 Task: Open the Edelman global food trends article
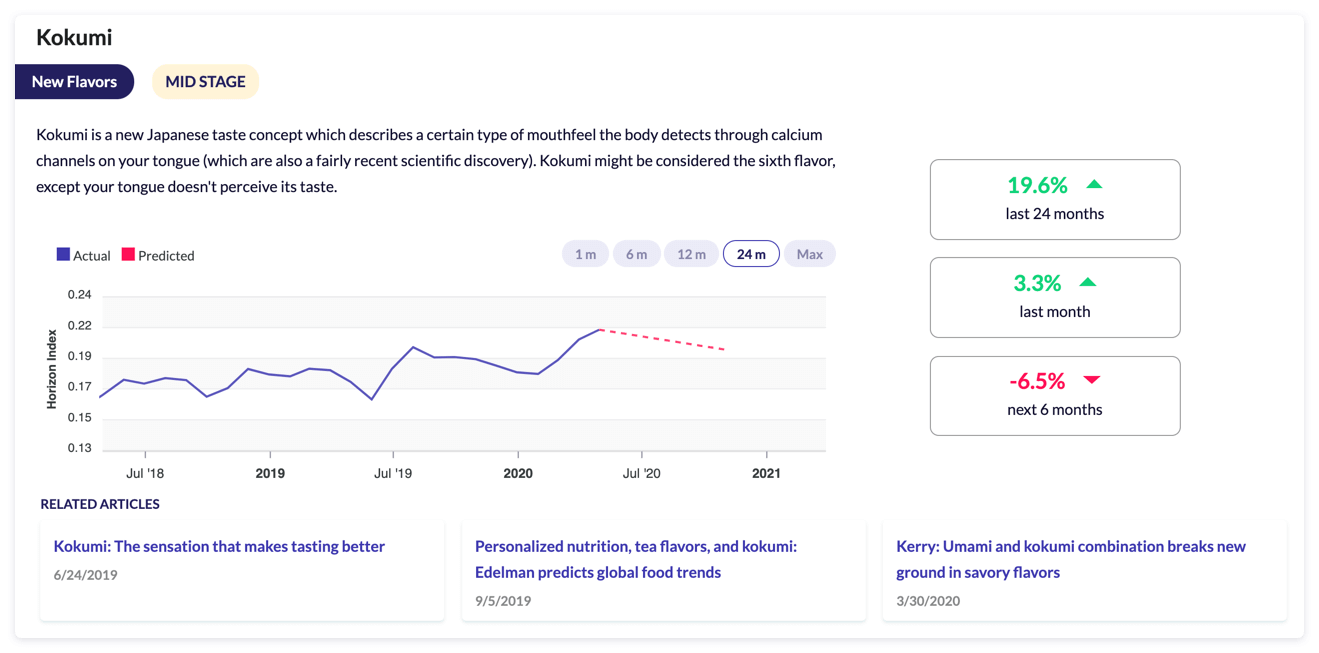635,559
